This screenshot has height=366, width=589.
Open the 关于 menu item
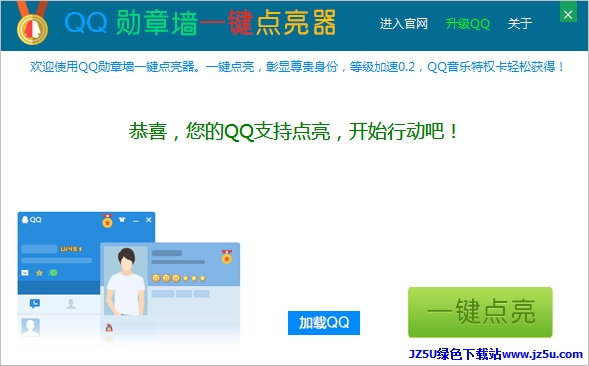coord(520,24)
